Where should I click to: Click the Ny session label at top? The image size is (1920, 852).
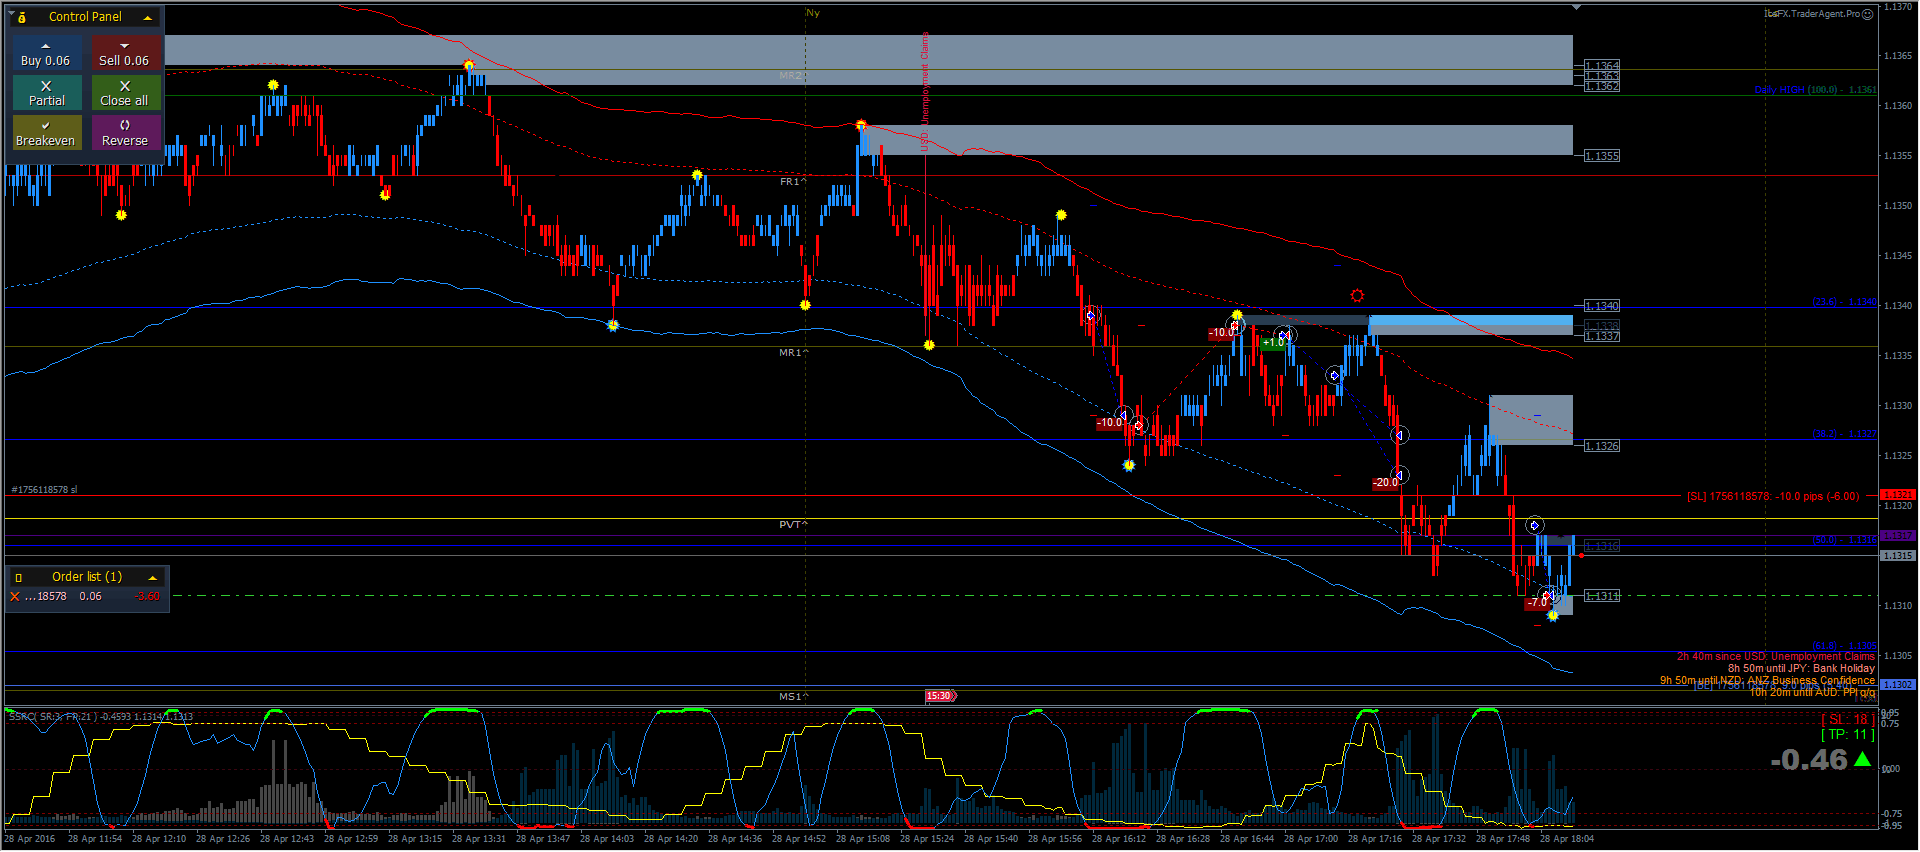813,13
